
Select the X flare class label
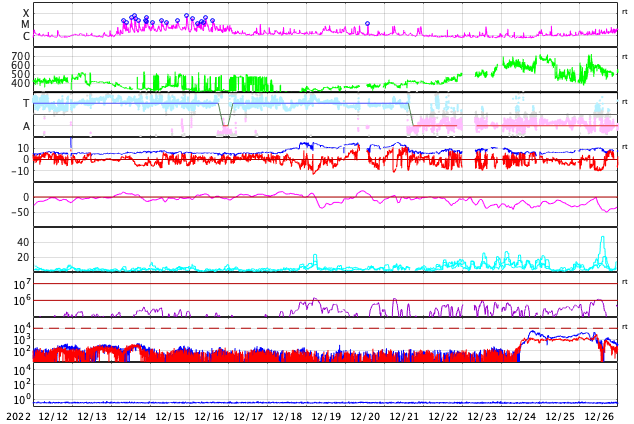[x=26, y=13]
